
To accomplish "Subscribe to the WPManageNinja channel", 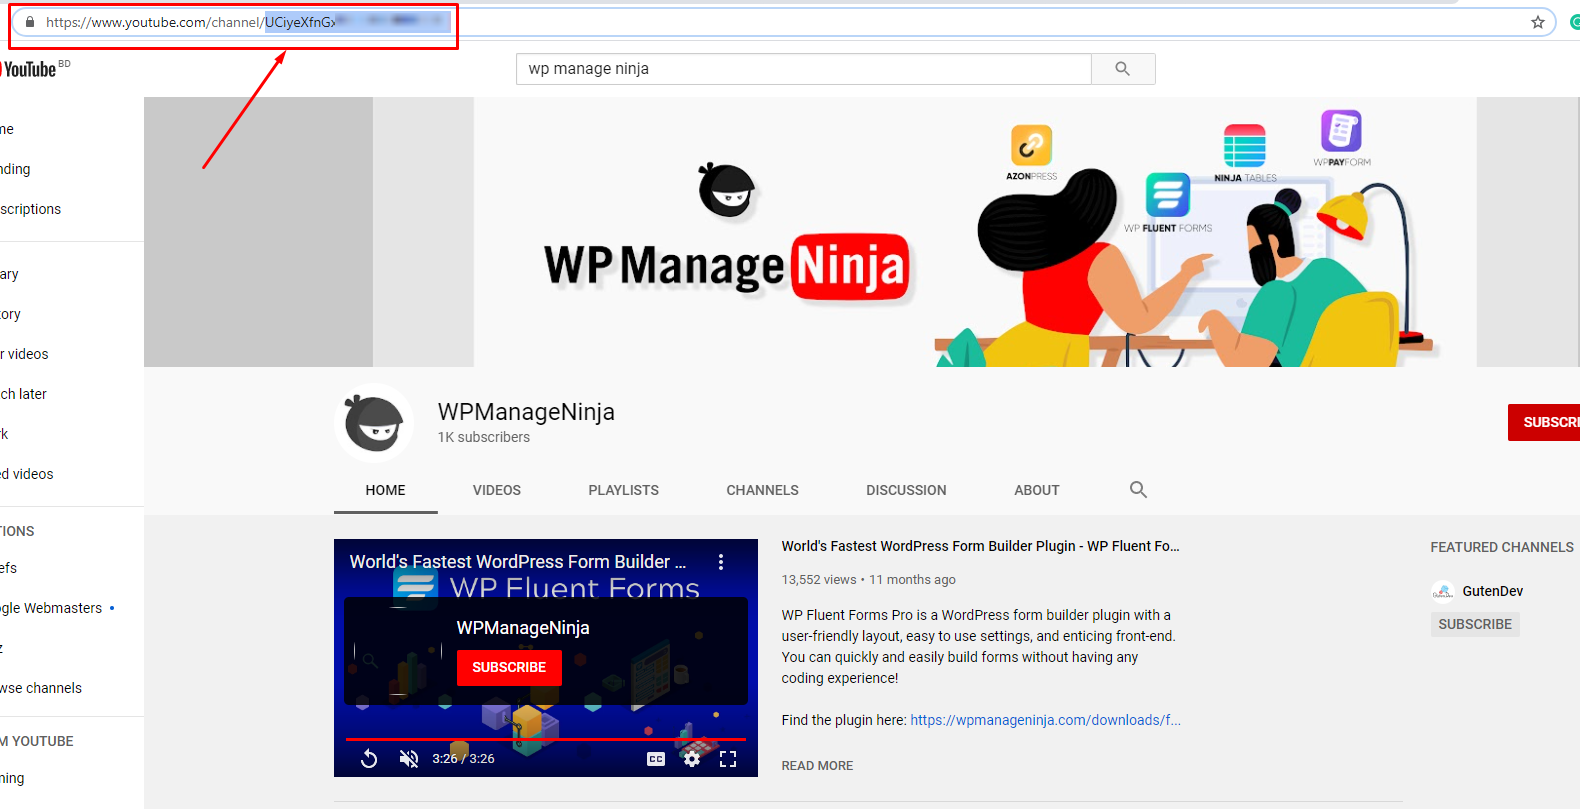I will (1544, 423).
